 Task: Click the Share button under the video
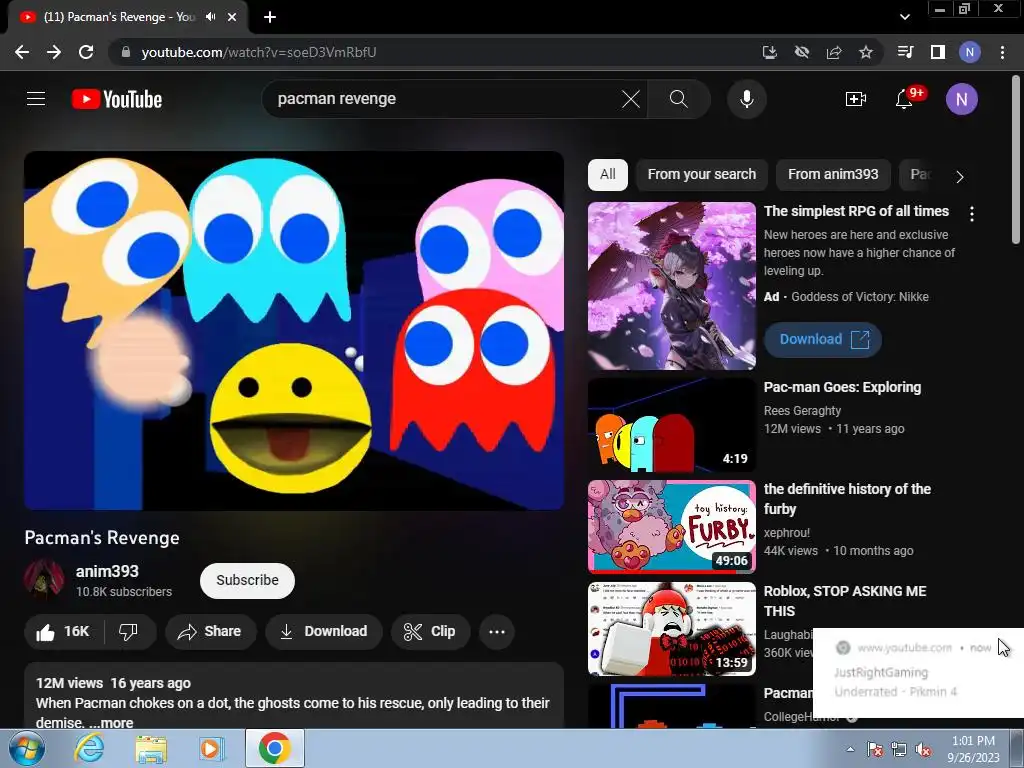point(210,632)
